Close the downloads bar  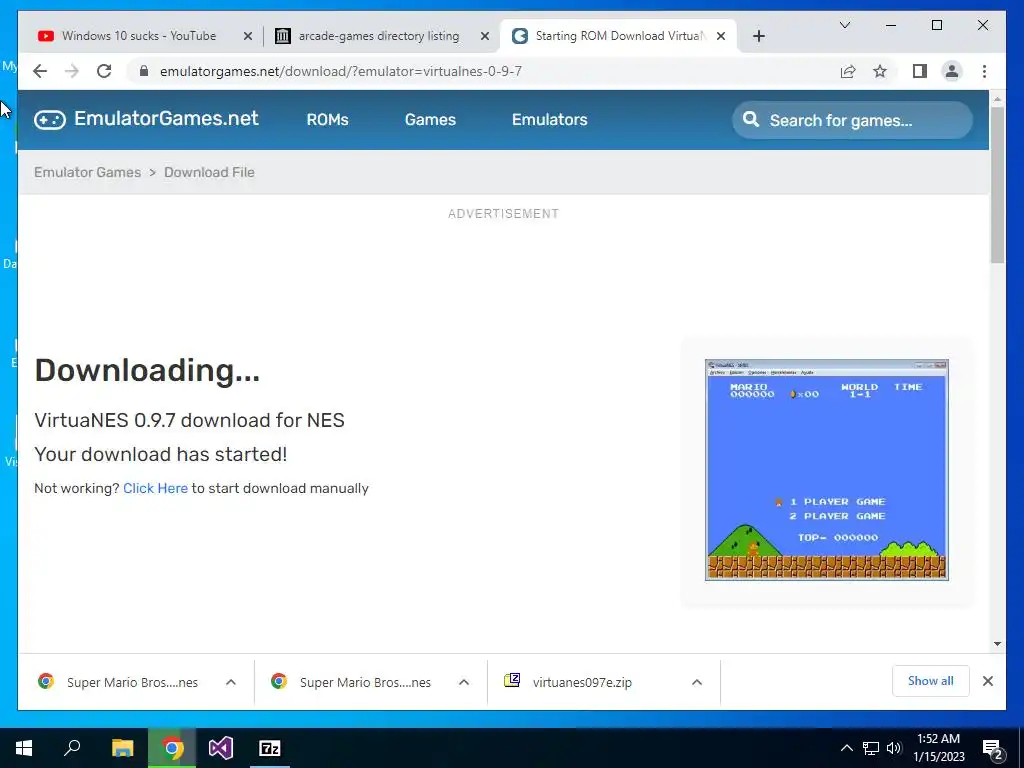coord(987,681)
